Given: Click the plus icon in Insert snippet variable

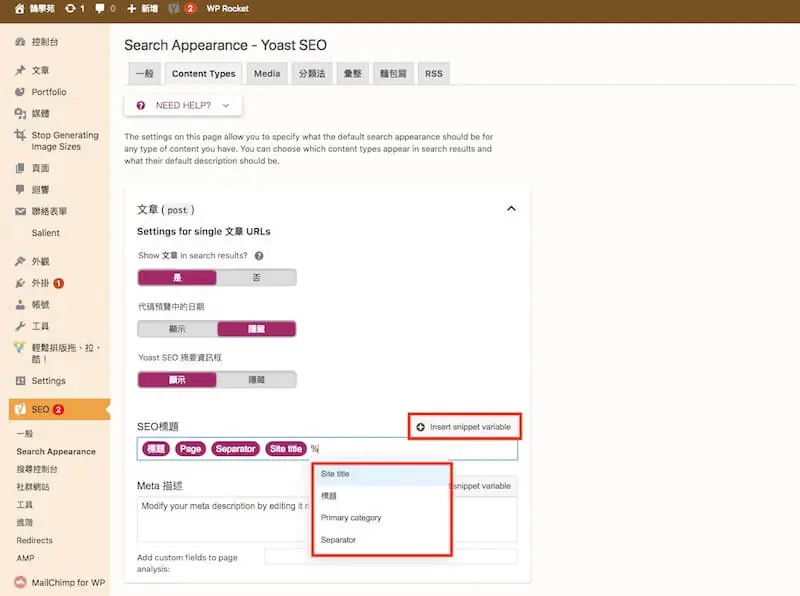Looking at the screenshot, I should point(420,427).
